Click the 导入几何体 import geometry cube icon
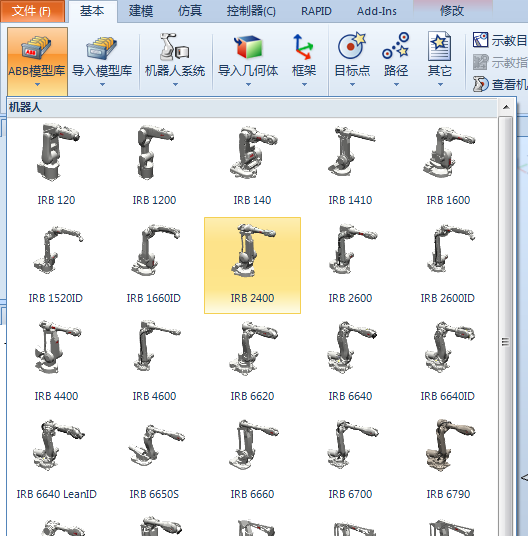The image size is (528, 536). point(248,47)
